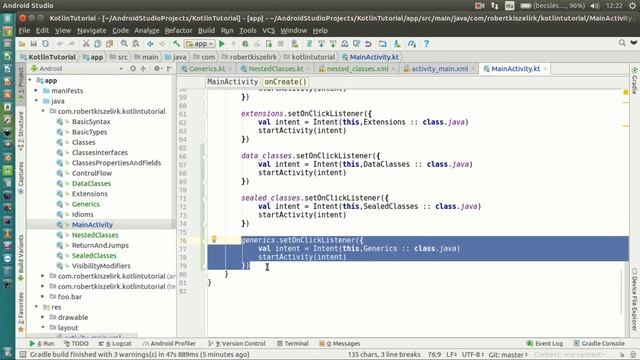
Task: Collapse the java folder node
Action: point(36,101)
